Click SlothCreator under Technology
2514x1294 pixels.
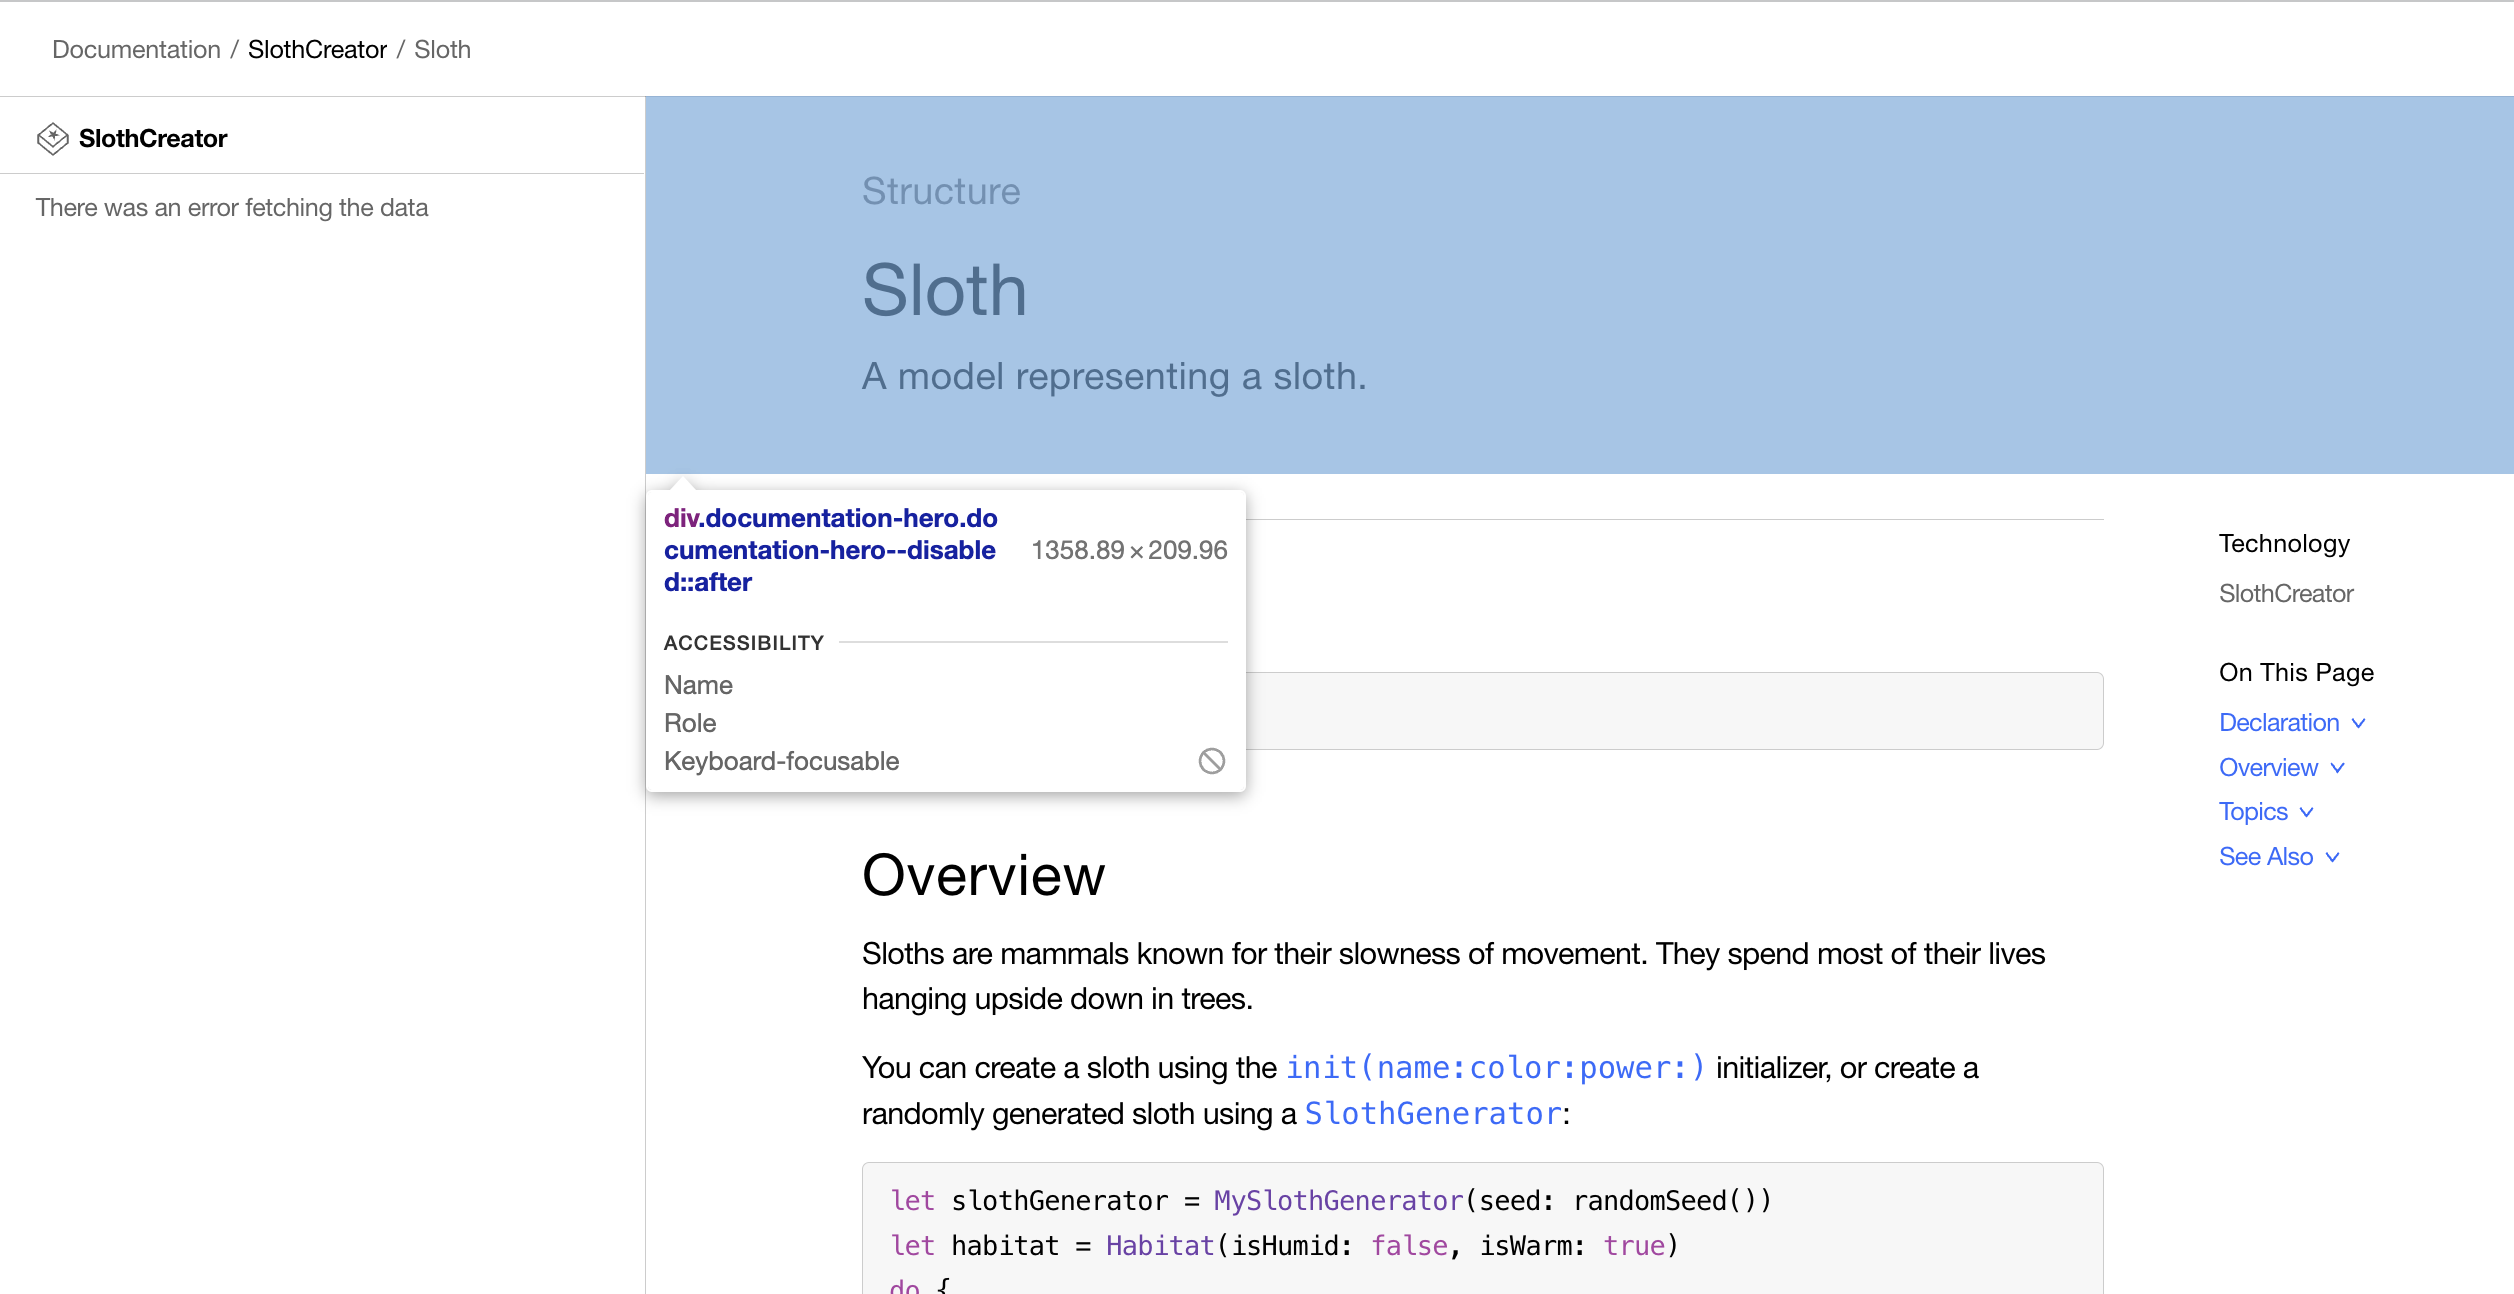click(x=2286, y=594)
